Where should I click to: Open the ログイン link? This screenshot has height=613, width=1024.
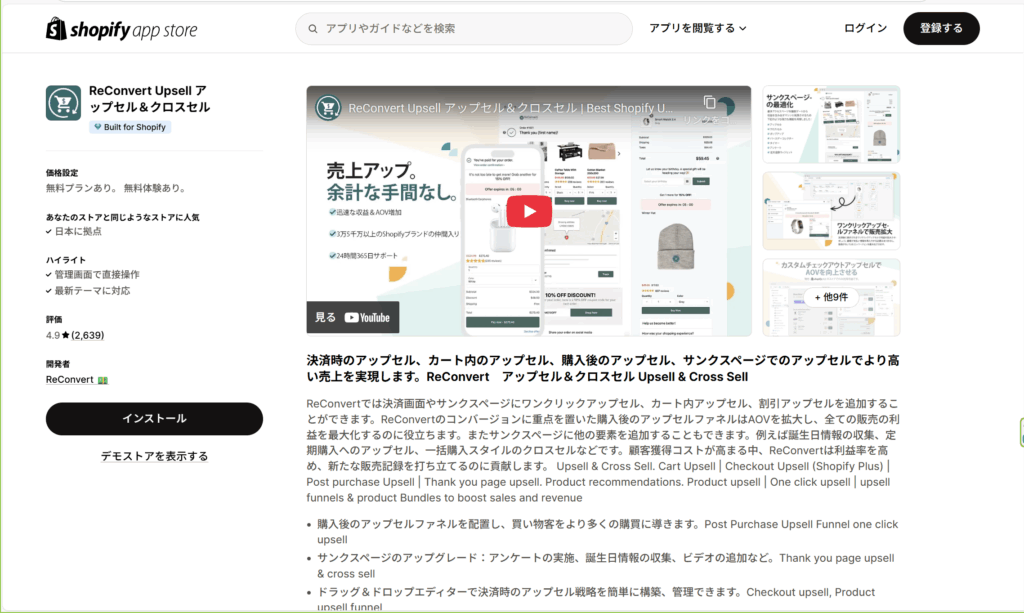click(x=865, y=28)
